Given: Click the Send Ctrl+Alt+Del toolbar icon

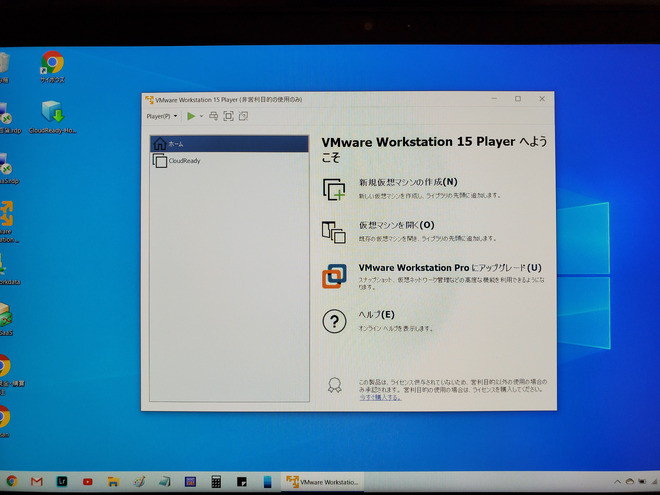Looking at the screenshot, I should (213, 116).
